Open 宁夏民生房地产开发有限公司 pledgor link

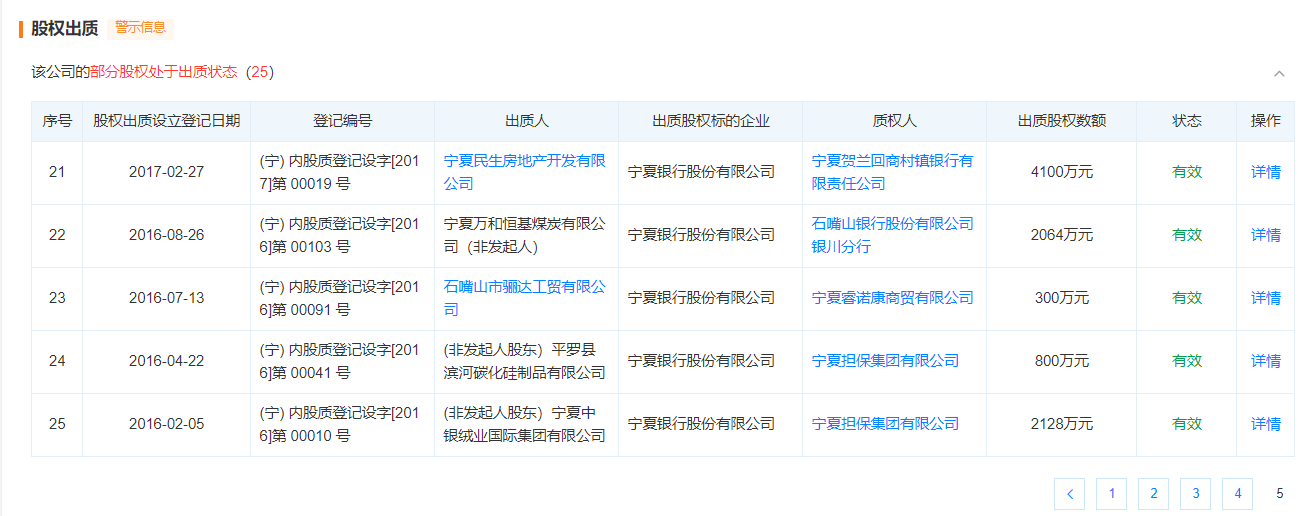[525, 172]
